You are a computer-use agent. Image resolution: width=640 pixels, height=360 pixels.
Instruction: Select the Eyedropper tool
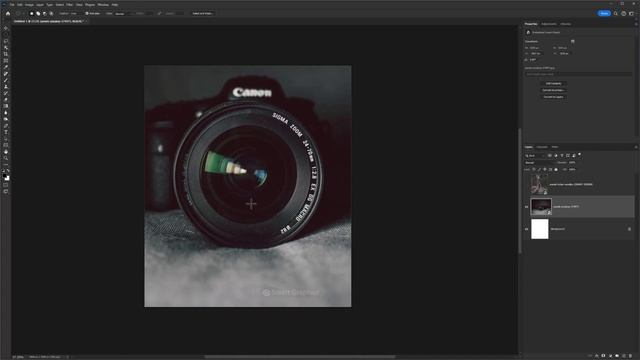pos(6,67)
